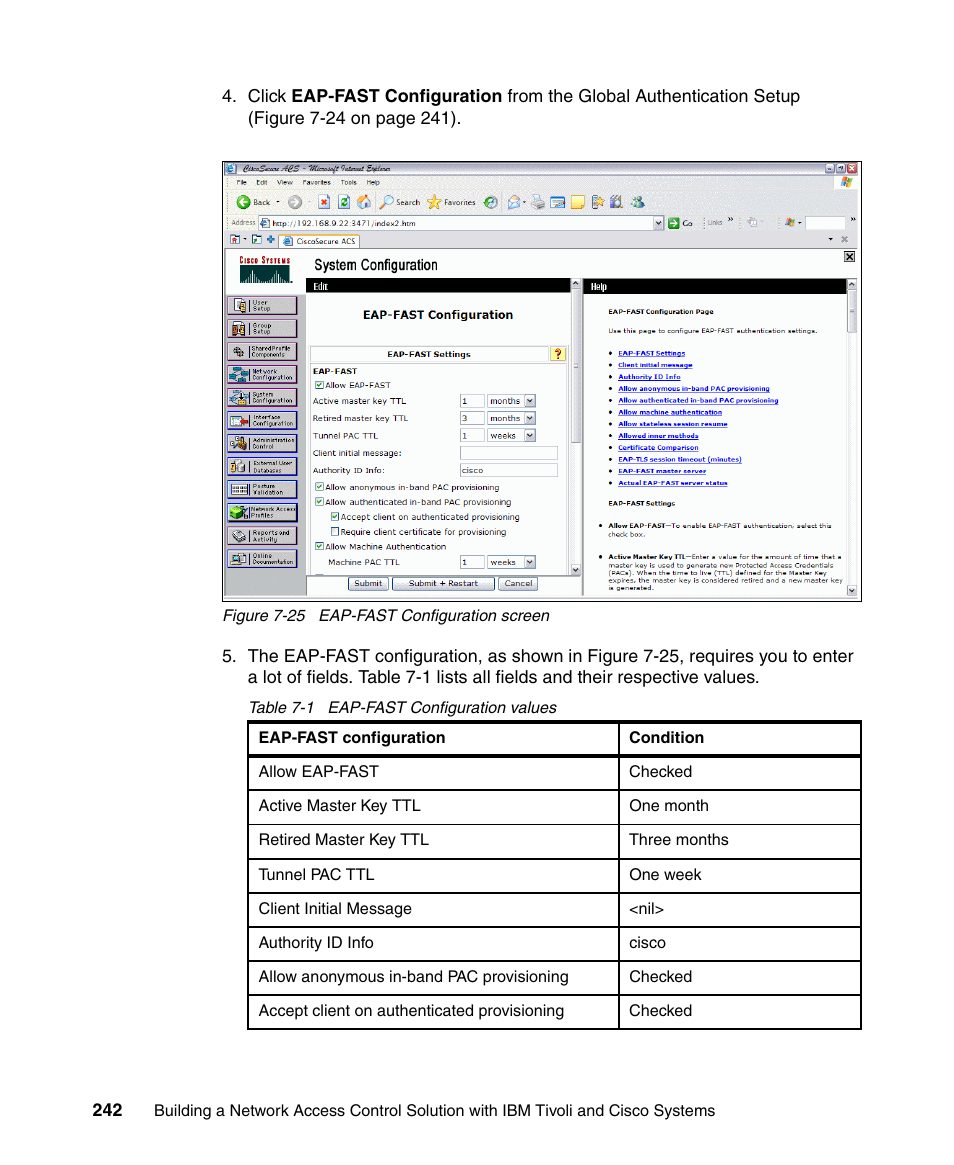Print the page with printer icon
This screenshot has width=954, height=1165.
[x=538, y=202]
